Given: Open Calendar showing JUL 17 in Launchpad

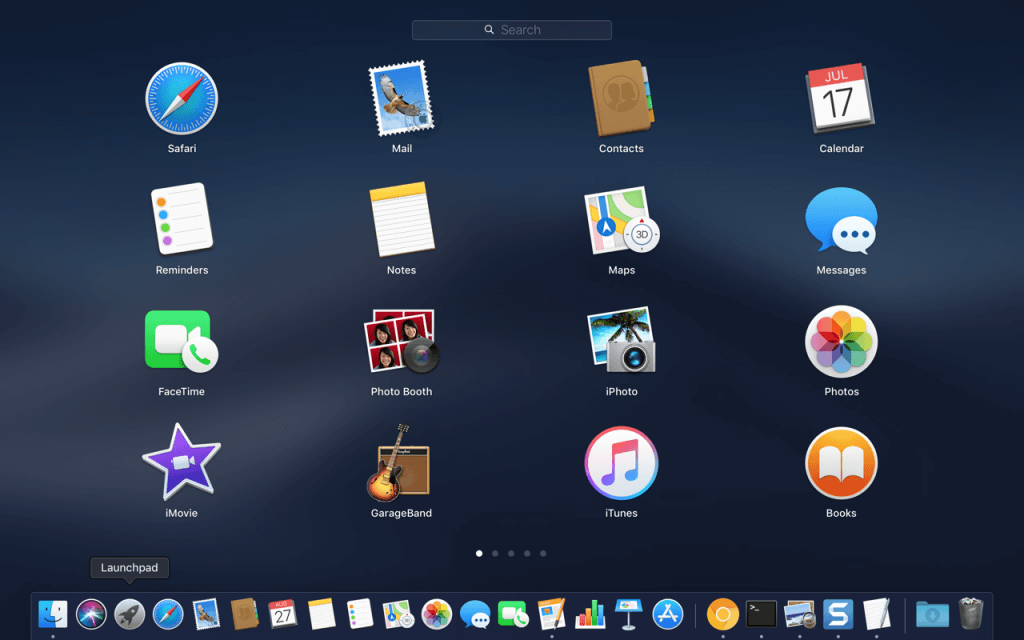Looking at the screenshot, I should pyautogui.click(x=841, y=99).
